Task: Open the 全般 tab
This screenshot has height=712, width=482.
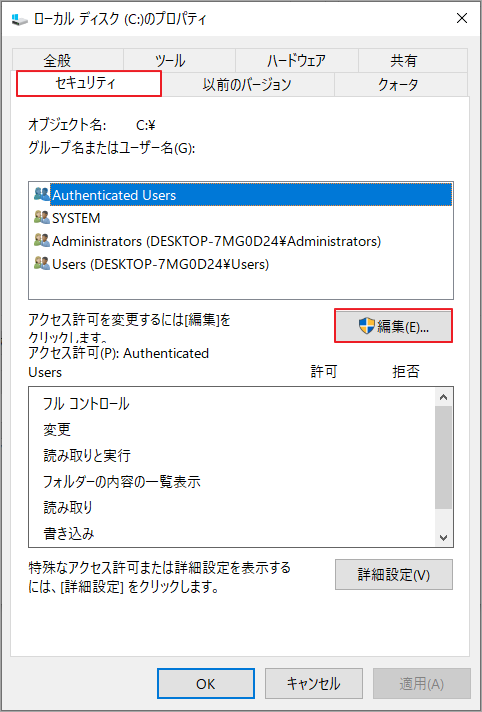Action: [x=68, y=60]
